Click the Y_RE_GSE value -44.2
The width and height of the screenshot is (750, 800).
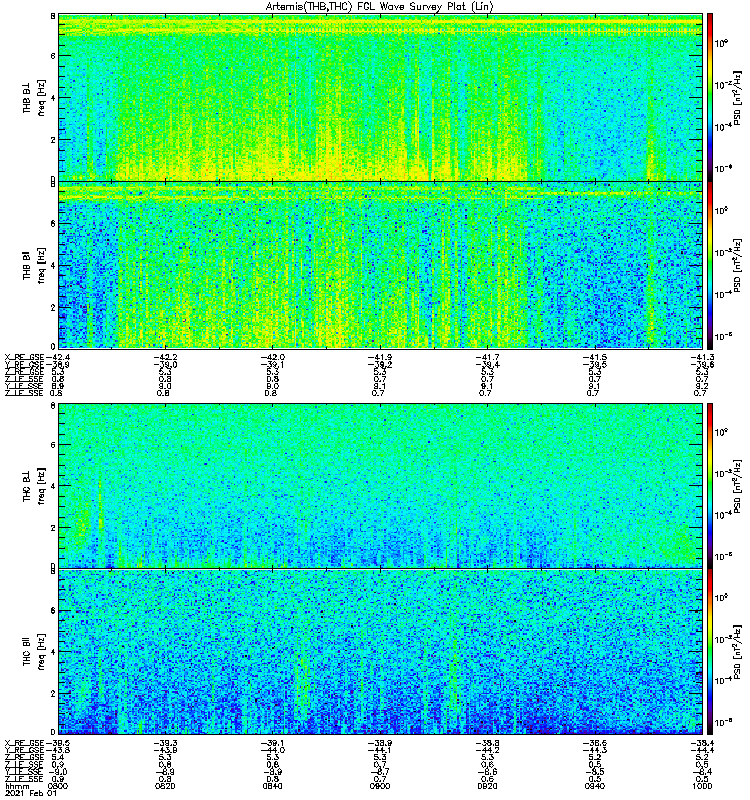(x=487, y=750)
